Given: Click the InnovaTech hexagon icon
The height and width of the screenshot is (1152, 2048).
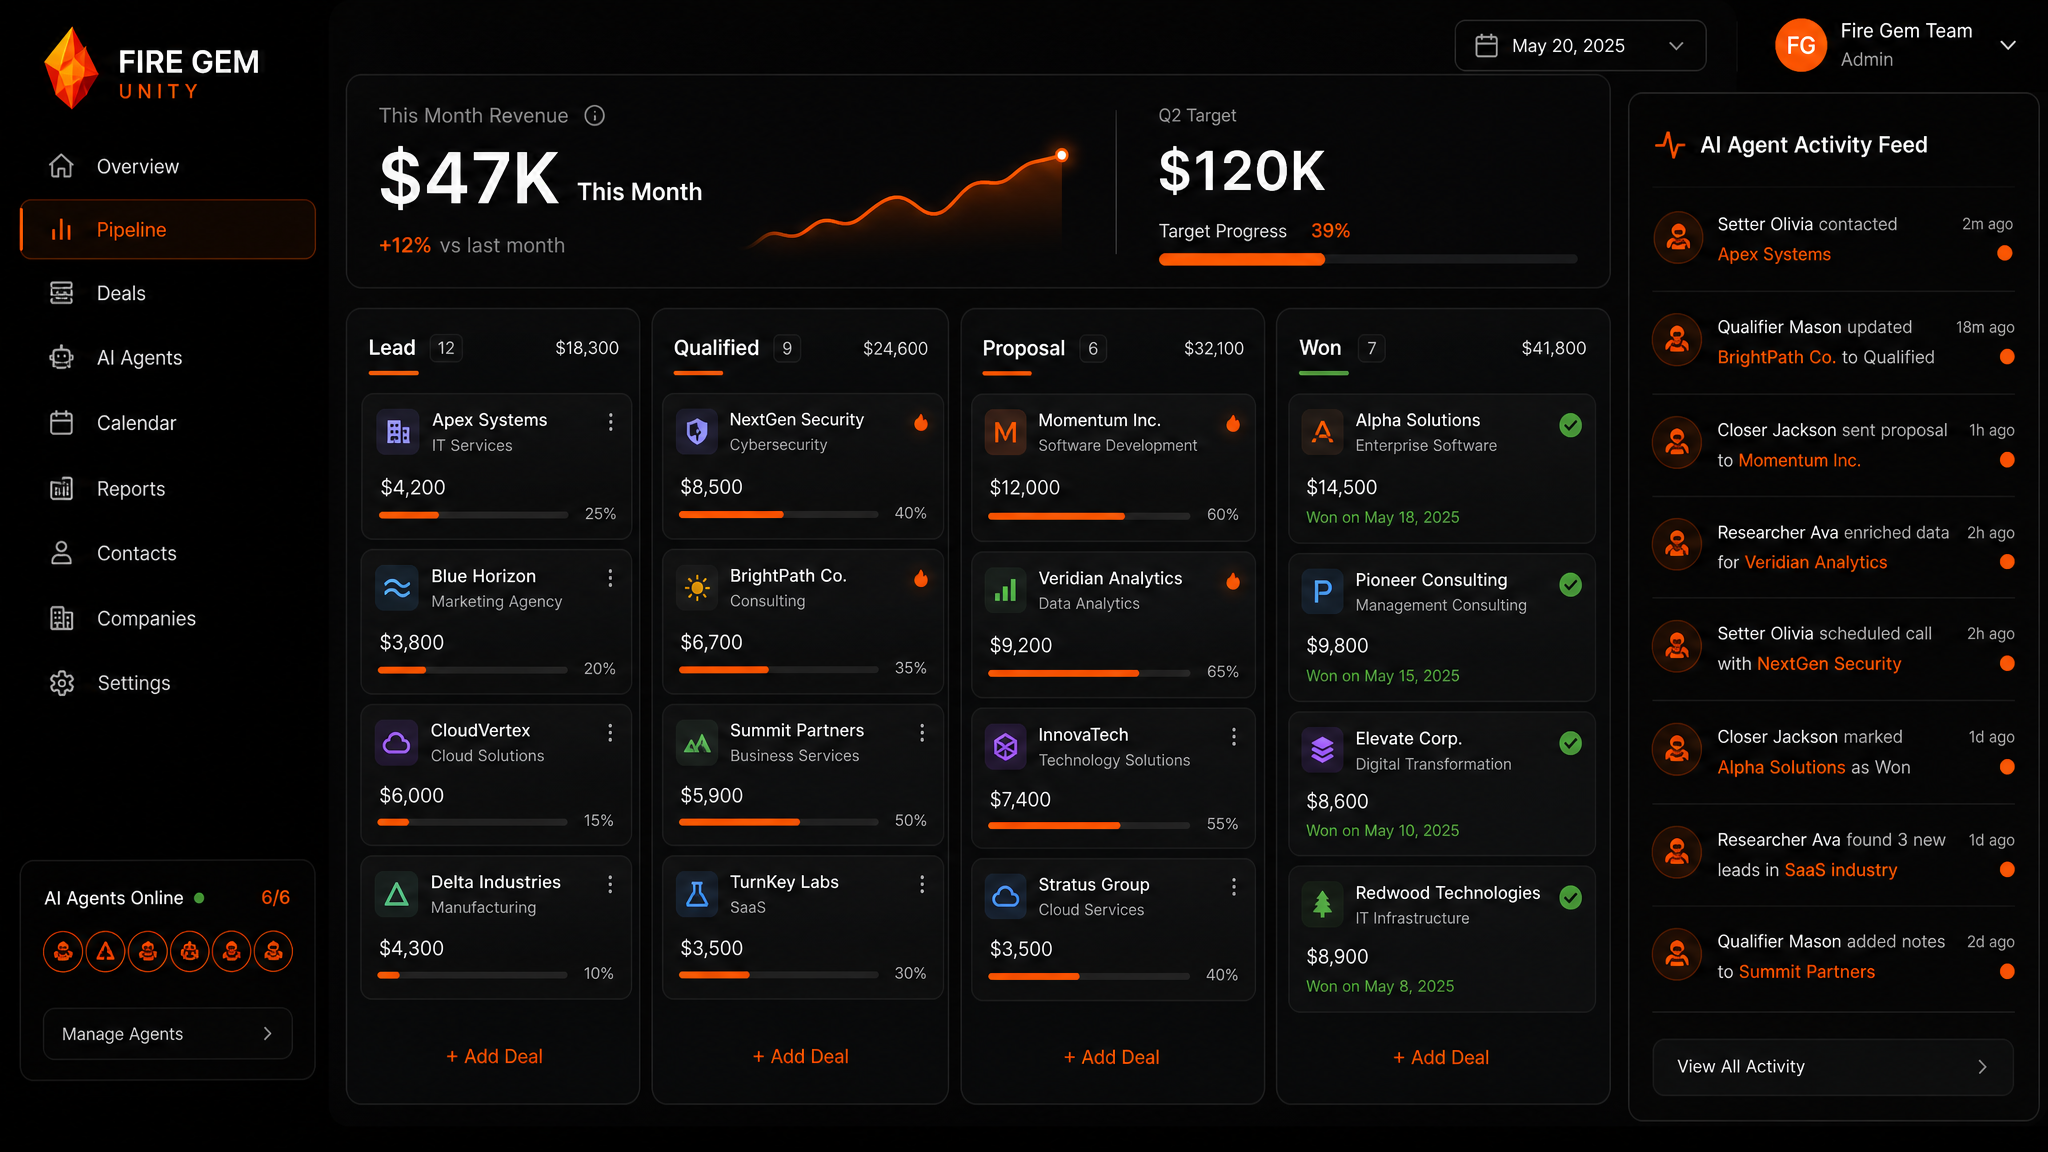Looking at the screenshot, I should click(1006, 747).
